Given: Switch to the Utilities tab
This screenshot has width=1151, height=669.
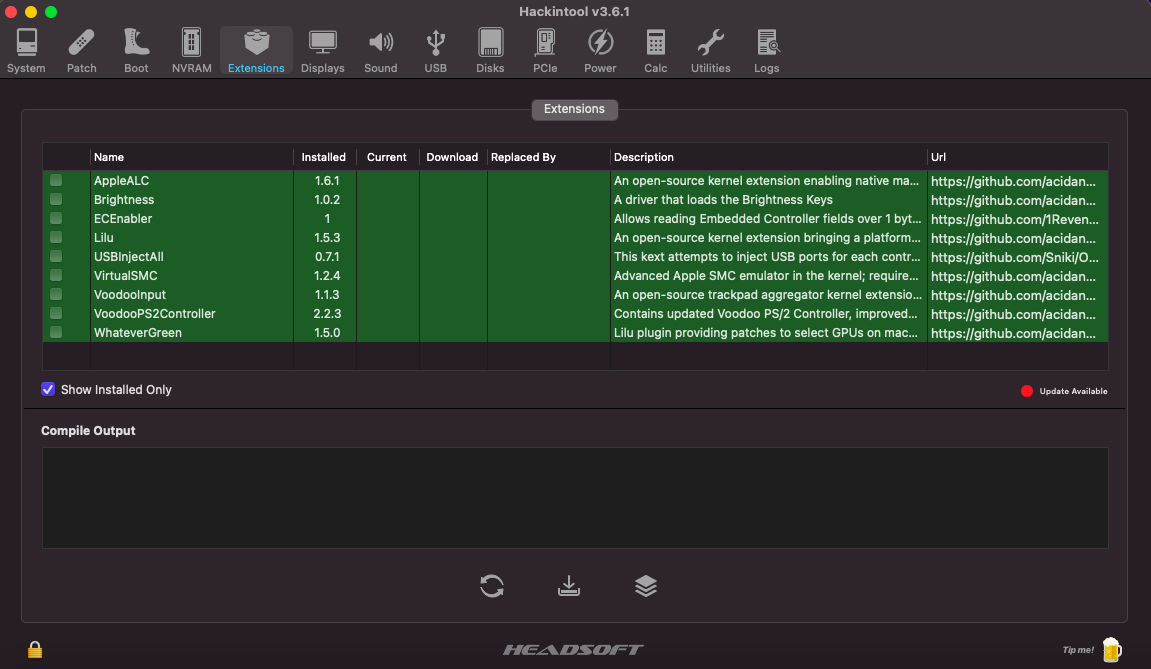Looking at the screenshot, I should [710, 51].
